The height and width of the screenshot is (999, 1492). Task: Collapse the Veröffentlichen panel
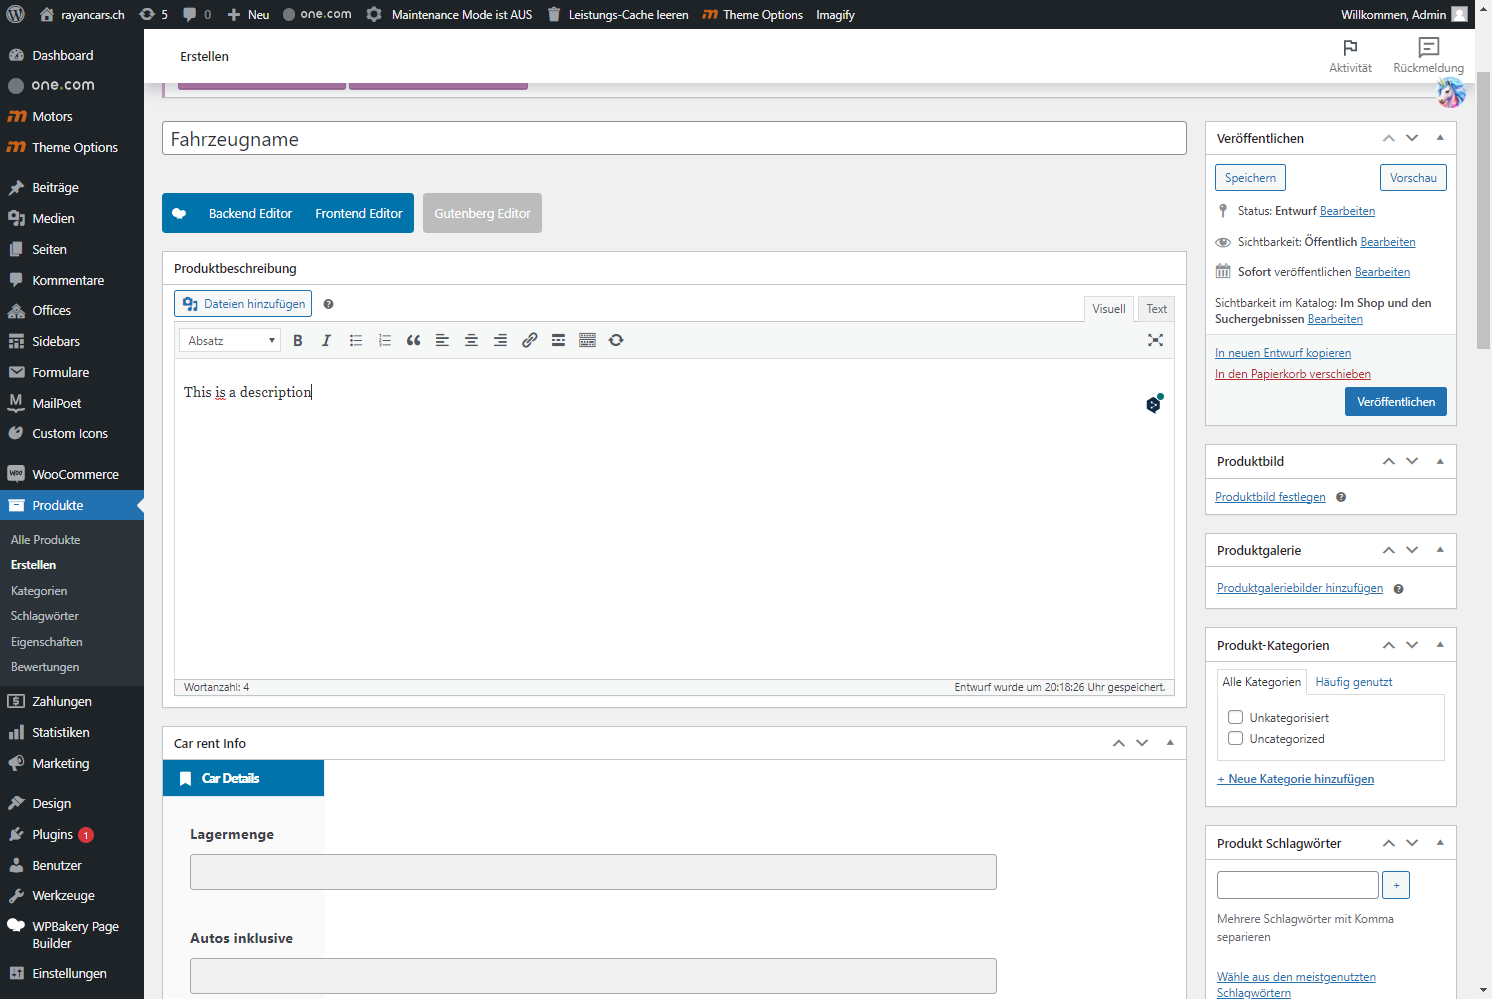click(1440, 138)
